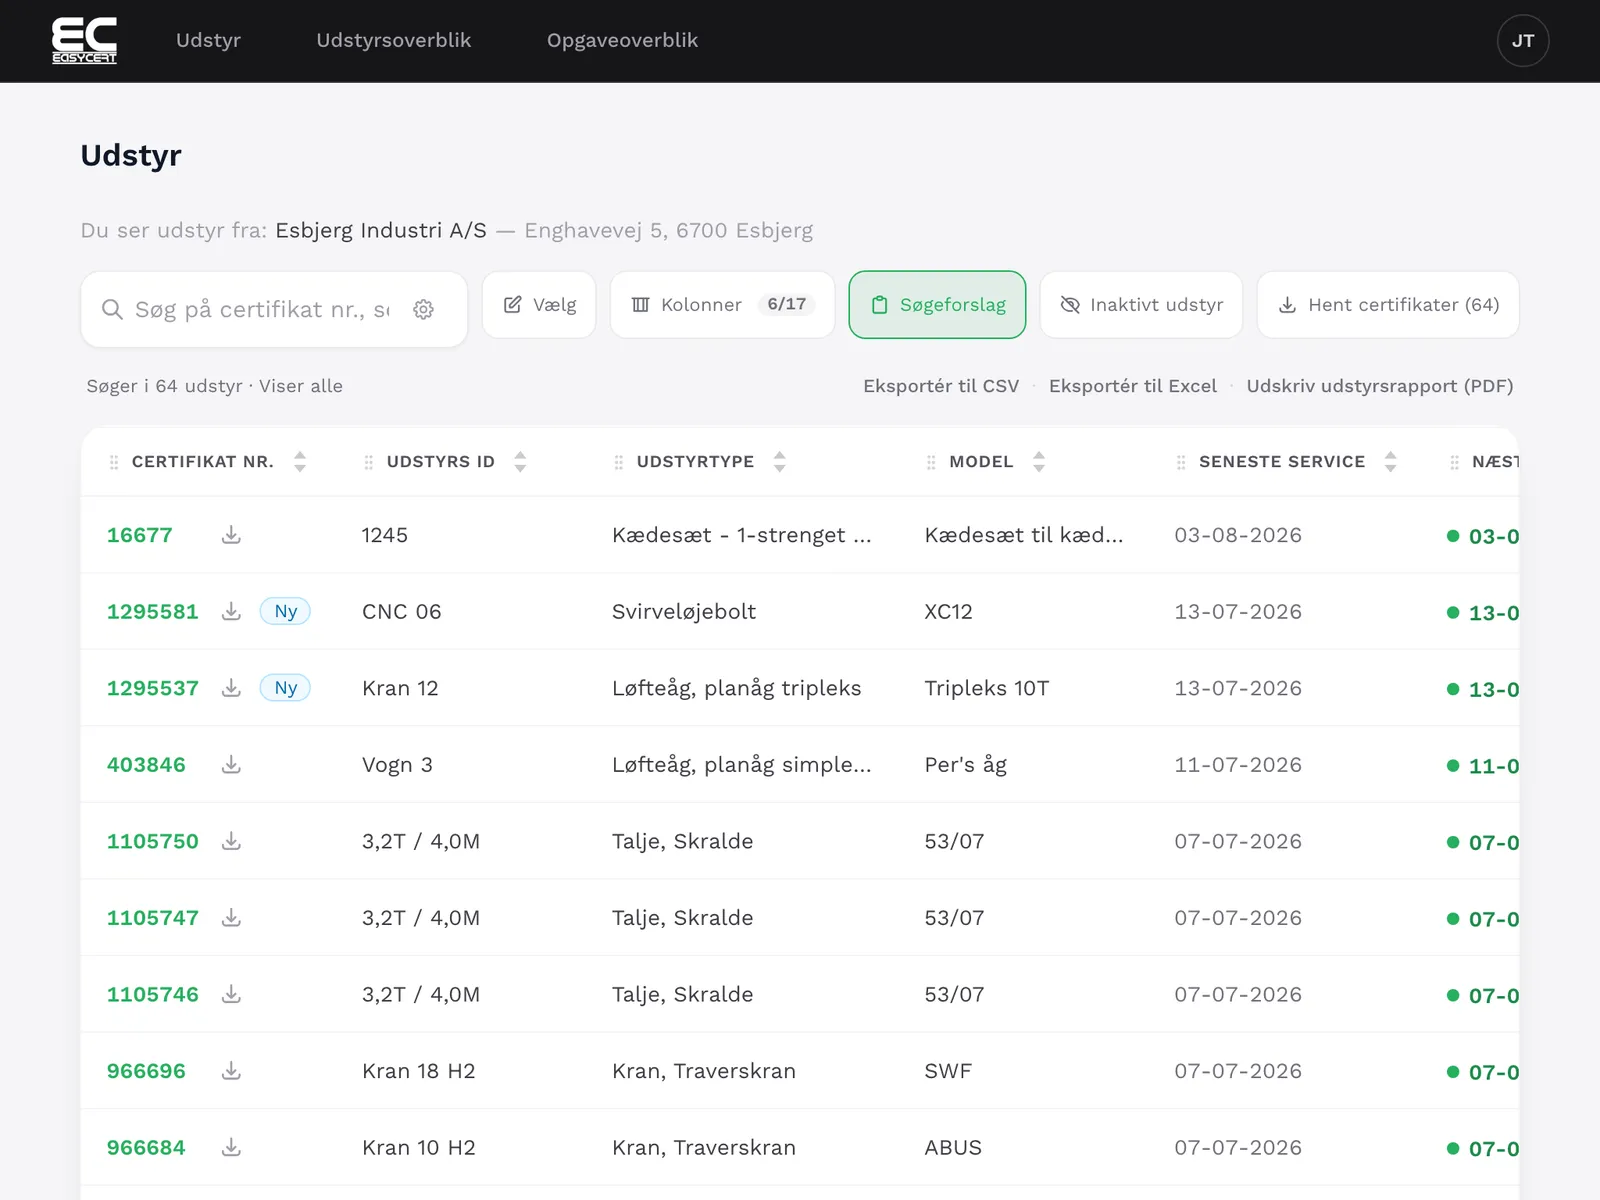Focus the certificate search field
The width and height of the screenshot is (1600, 1200).
tap(262, 310)
